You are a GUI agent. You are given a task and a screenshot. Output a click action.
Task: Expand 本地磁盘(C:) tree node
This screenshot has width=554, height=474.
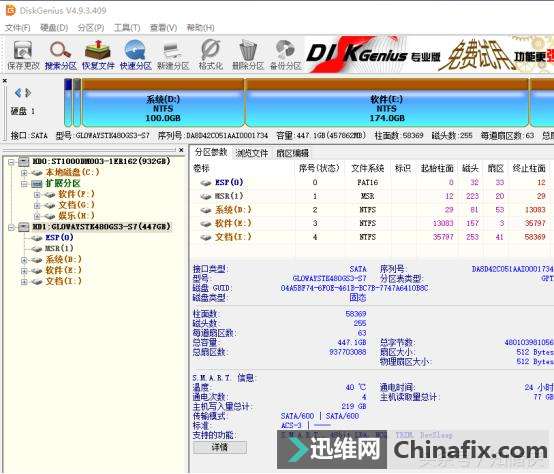click(24, 173)
